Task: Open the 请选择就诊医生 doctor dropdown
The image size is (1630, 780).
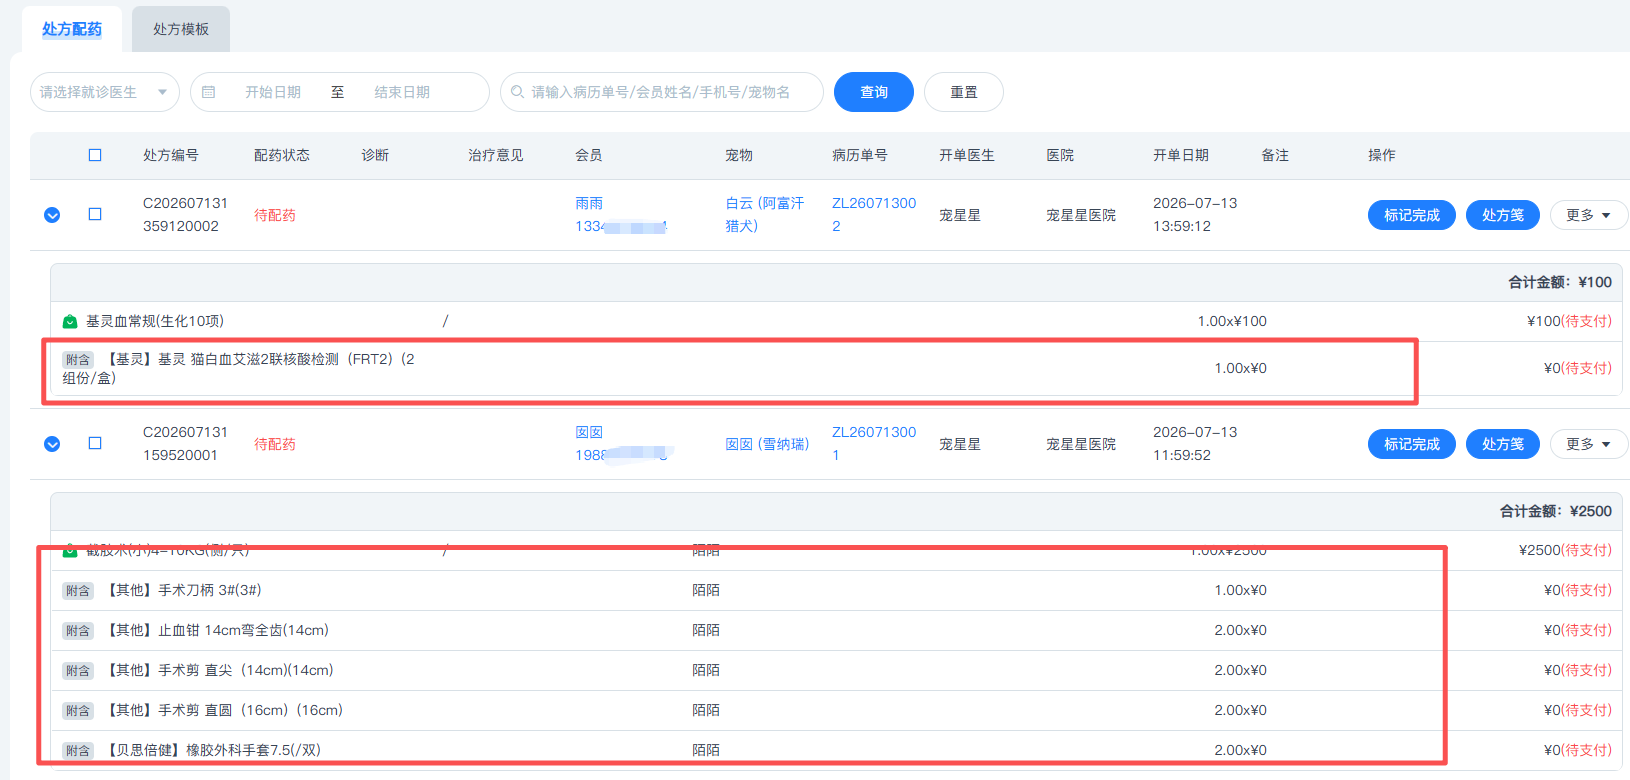Action: (105, 92)
